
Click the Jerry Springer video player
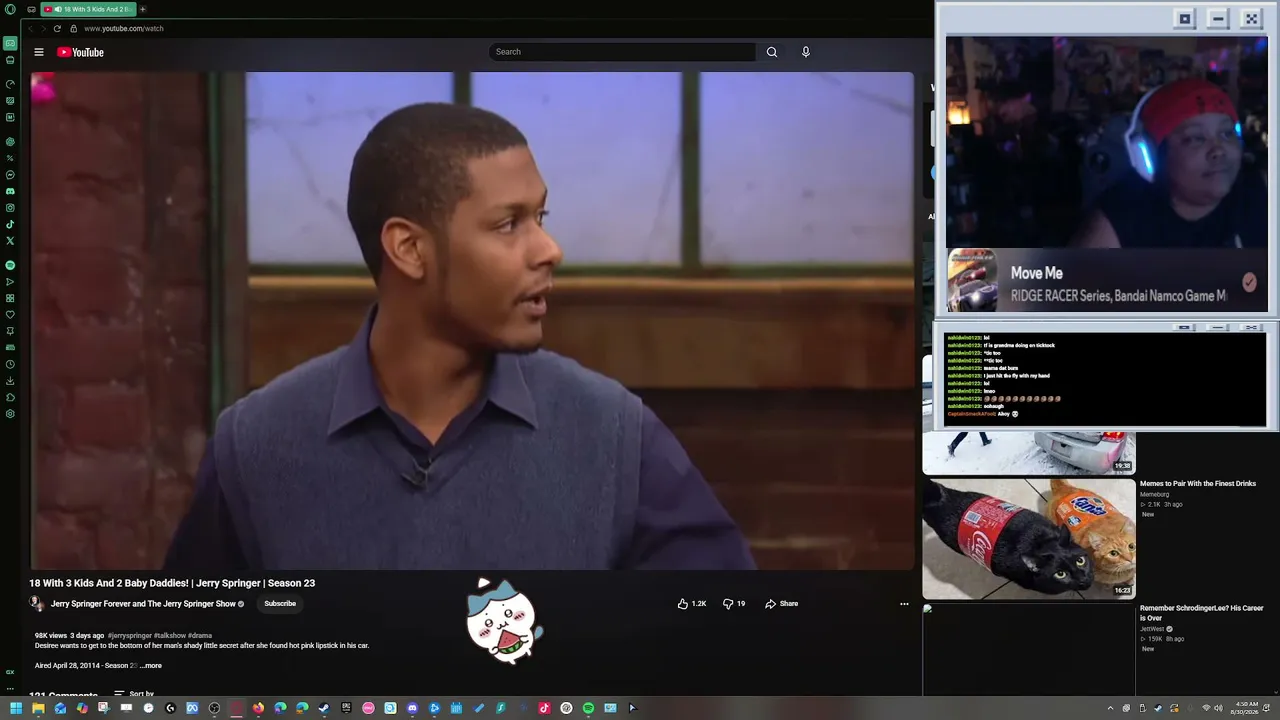pyautogui.click(x=472, y=320)
